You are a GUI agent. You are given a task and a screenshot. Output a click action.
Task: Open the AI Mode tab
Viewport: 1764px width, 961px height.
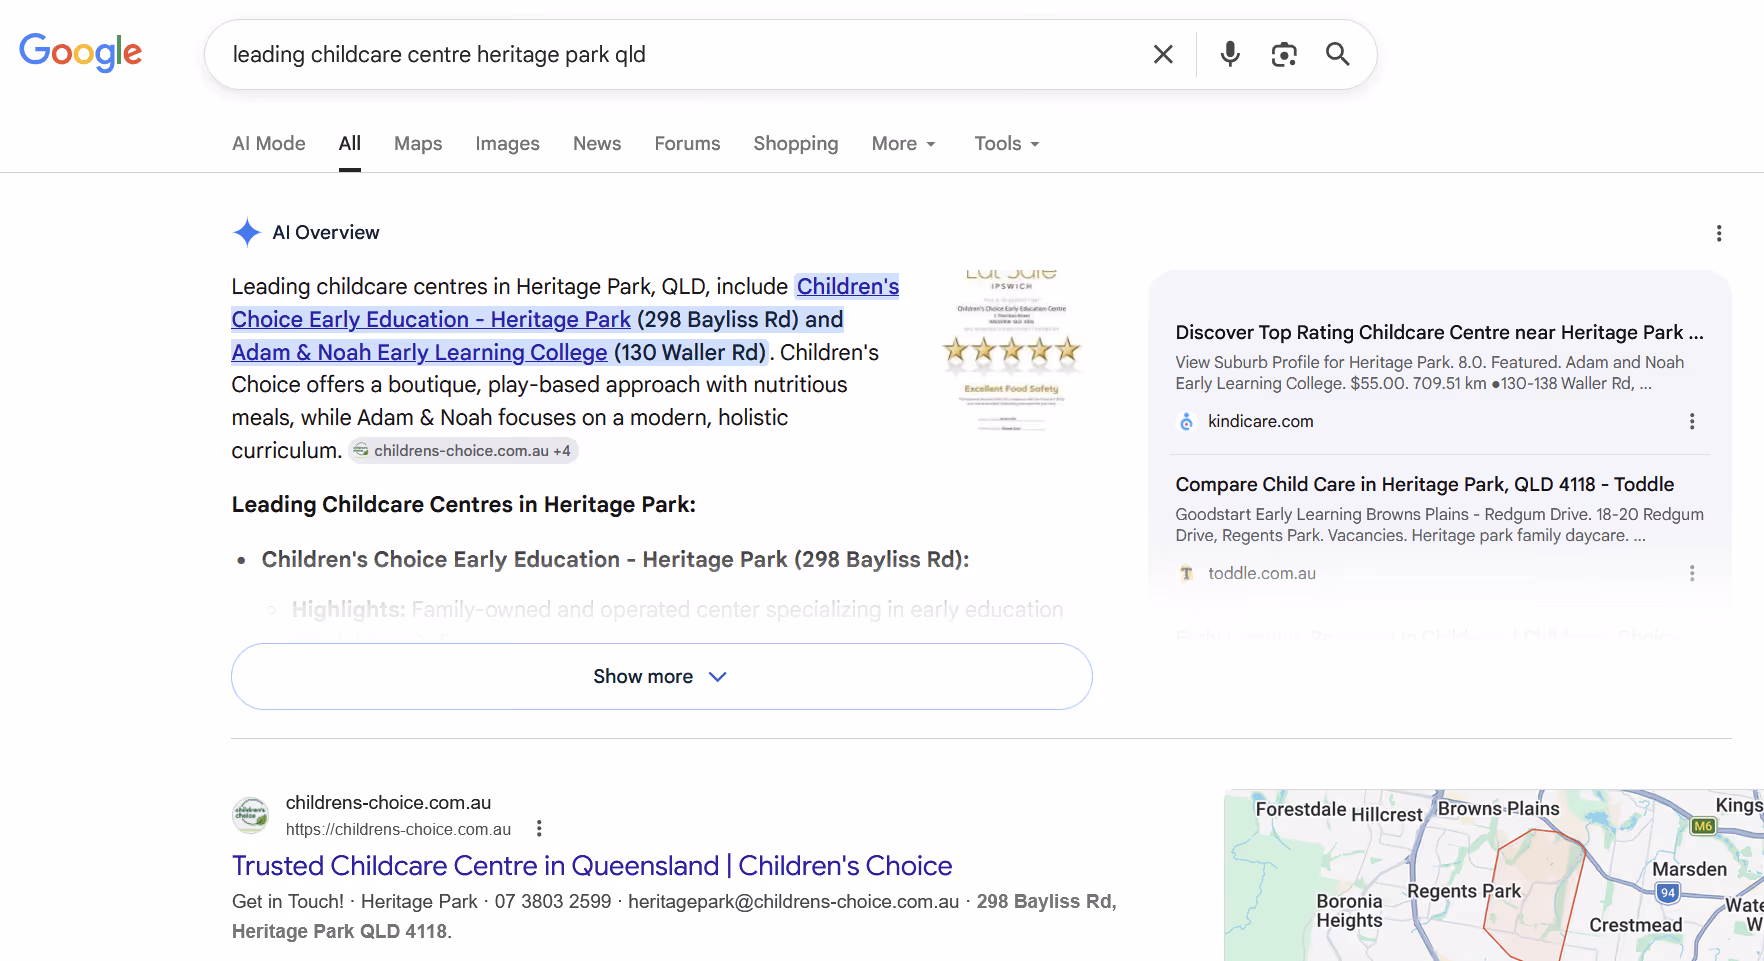269,144
